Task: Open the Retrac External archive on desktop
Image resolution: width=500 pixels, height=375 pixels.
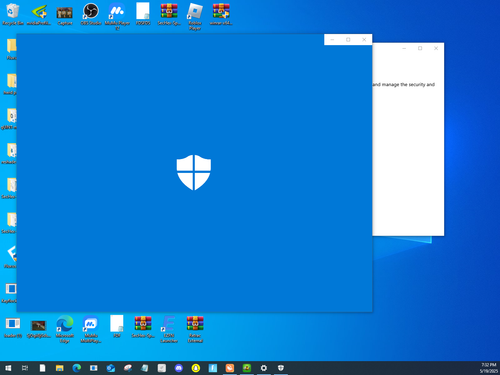Action: (x=195, y=329)
